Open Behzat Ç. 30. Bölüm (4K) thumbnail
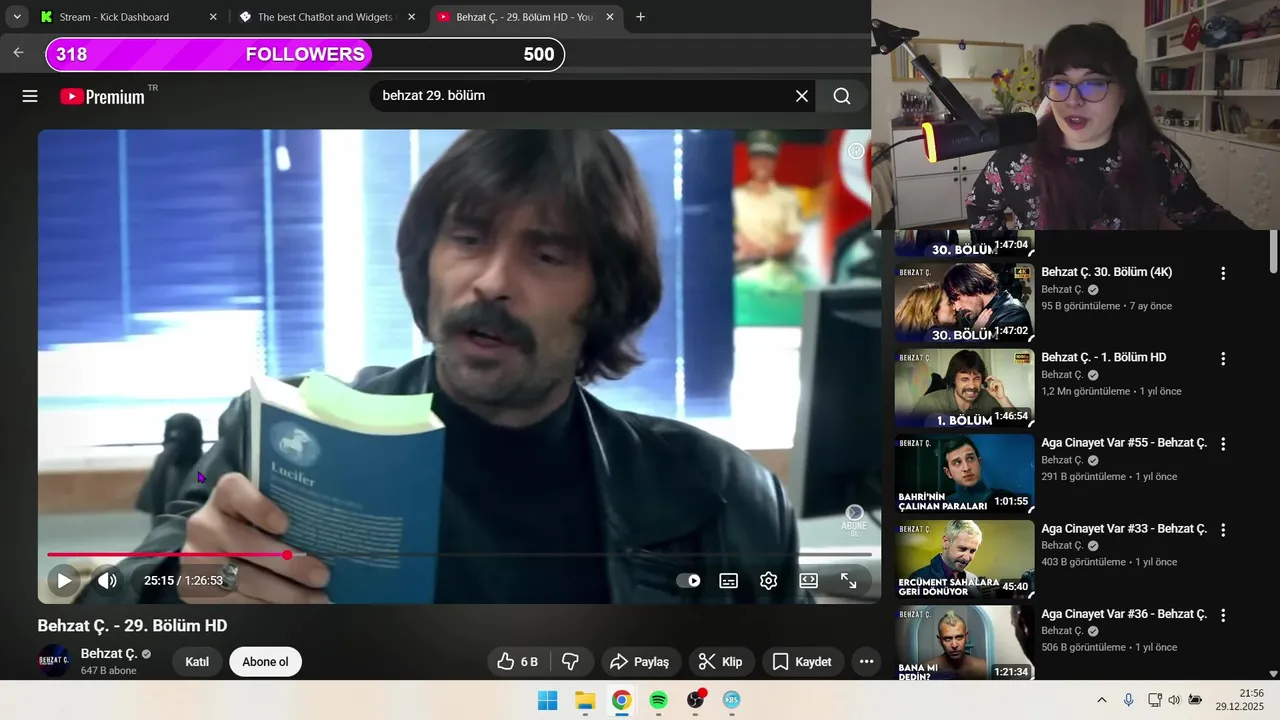The width and height of the screenshot is (1280, 720). click(x=964, y=303)
